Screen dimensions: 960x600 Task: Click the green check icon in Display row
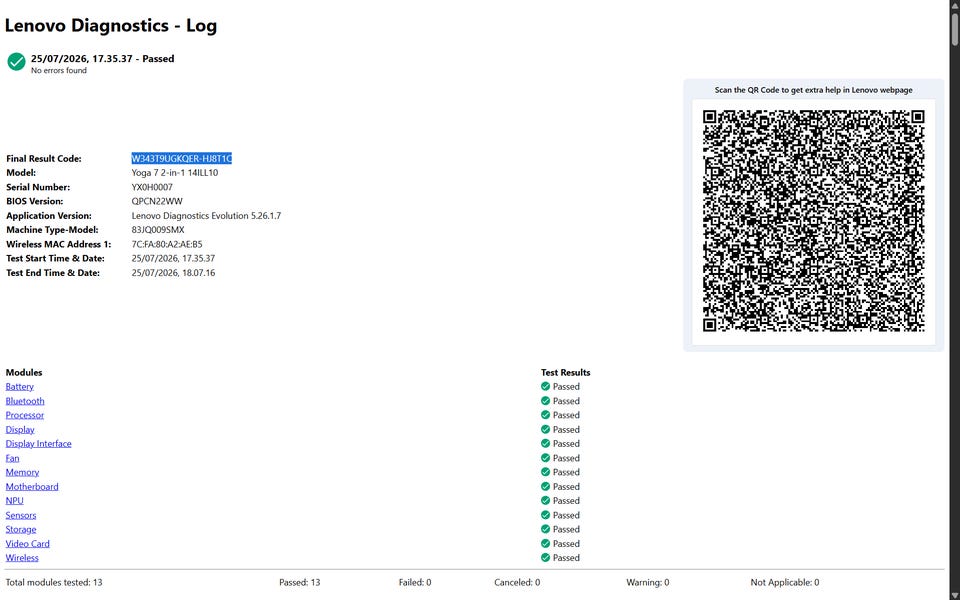546,429
